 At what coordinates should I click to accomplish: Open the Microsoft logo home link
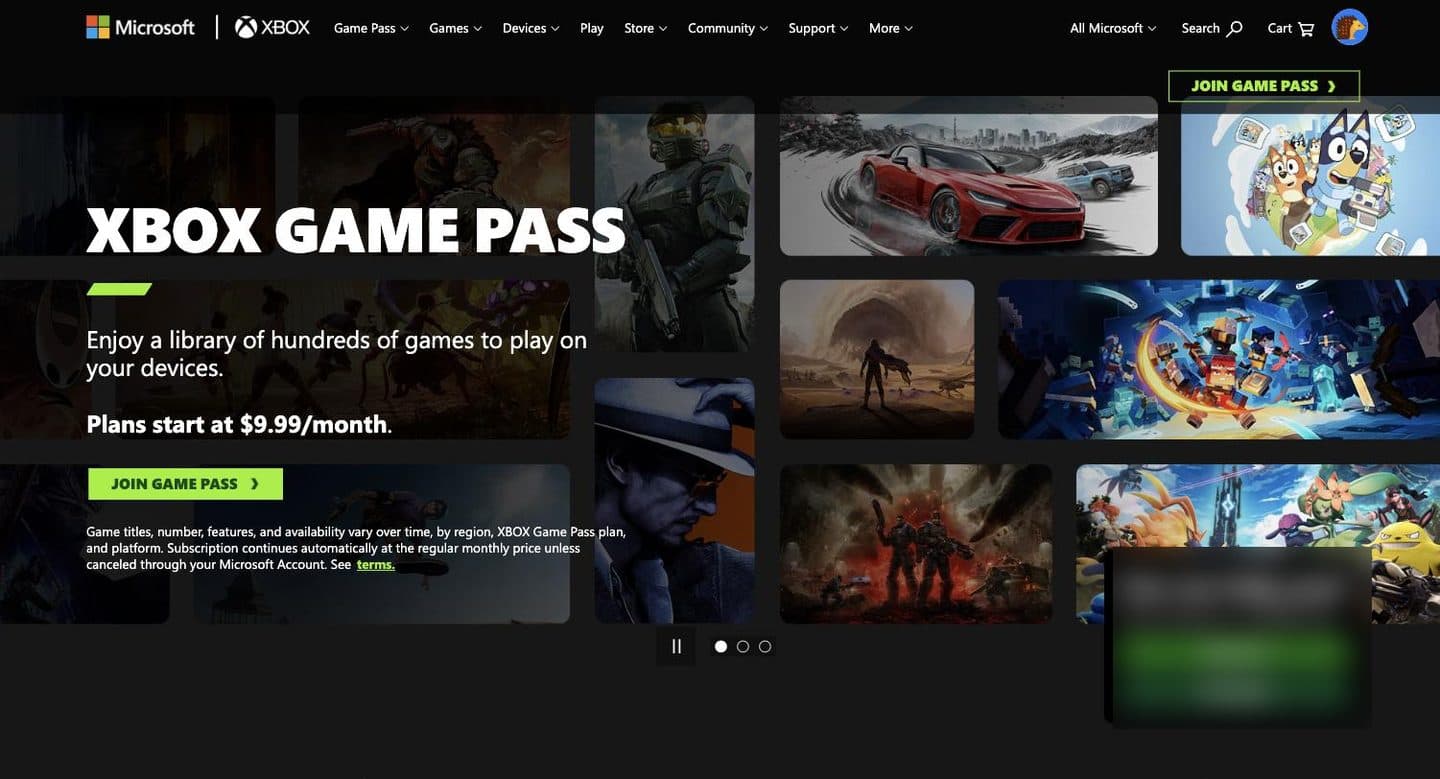pyautogui.click(x=140, y=27)
